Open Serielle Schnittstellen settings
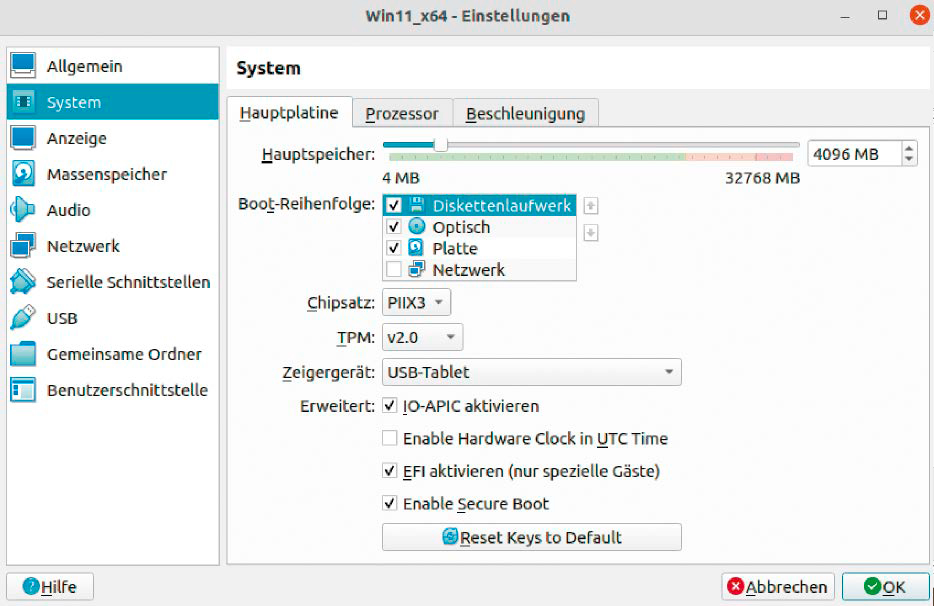Viewport: 934px width, 606px height. (x=113, y=282)
